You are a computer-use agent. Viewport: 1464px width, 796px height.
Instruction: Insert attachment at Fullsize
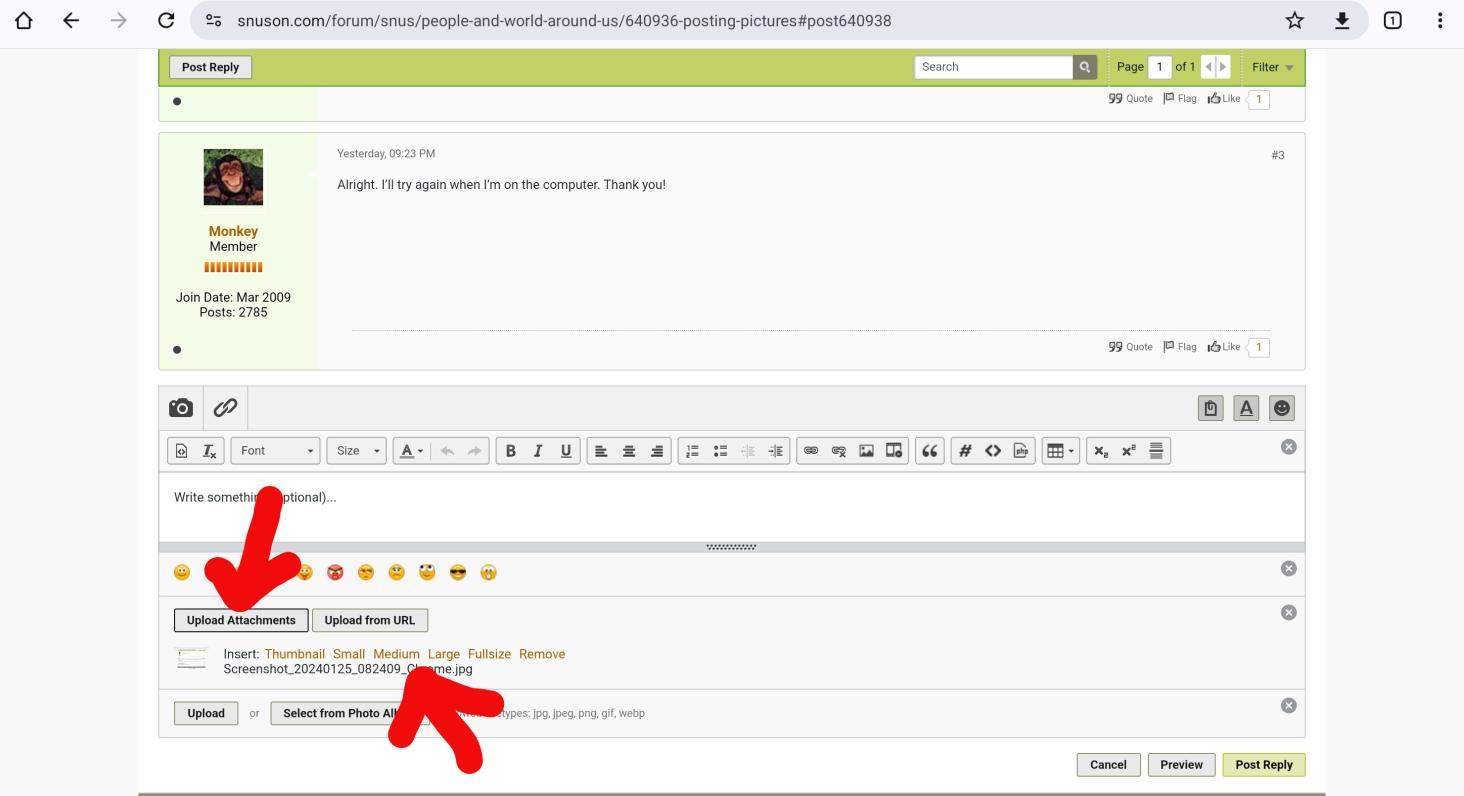click(x=489, y=654)
